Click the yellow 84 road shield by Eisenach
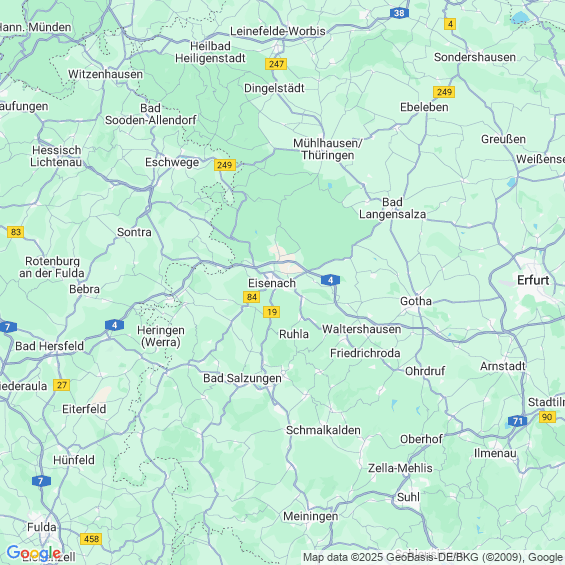Image resolution: width=565 pixels, height=565 pixels. coord(252,297)
